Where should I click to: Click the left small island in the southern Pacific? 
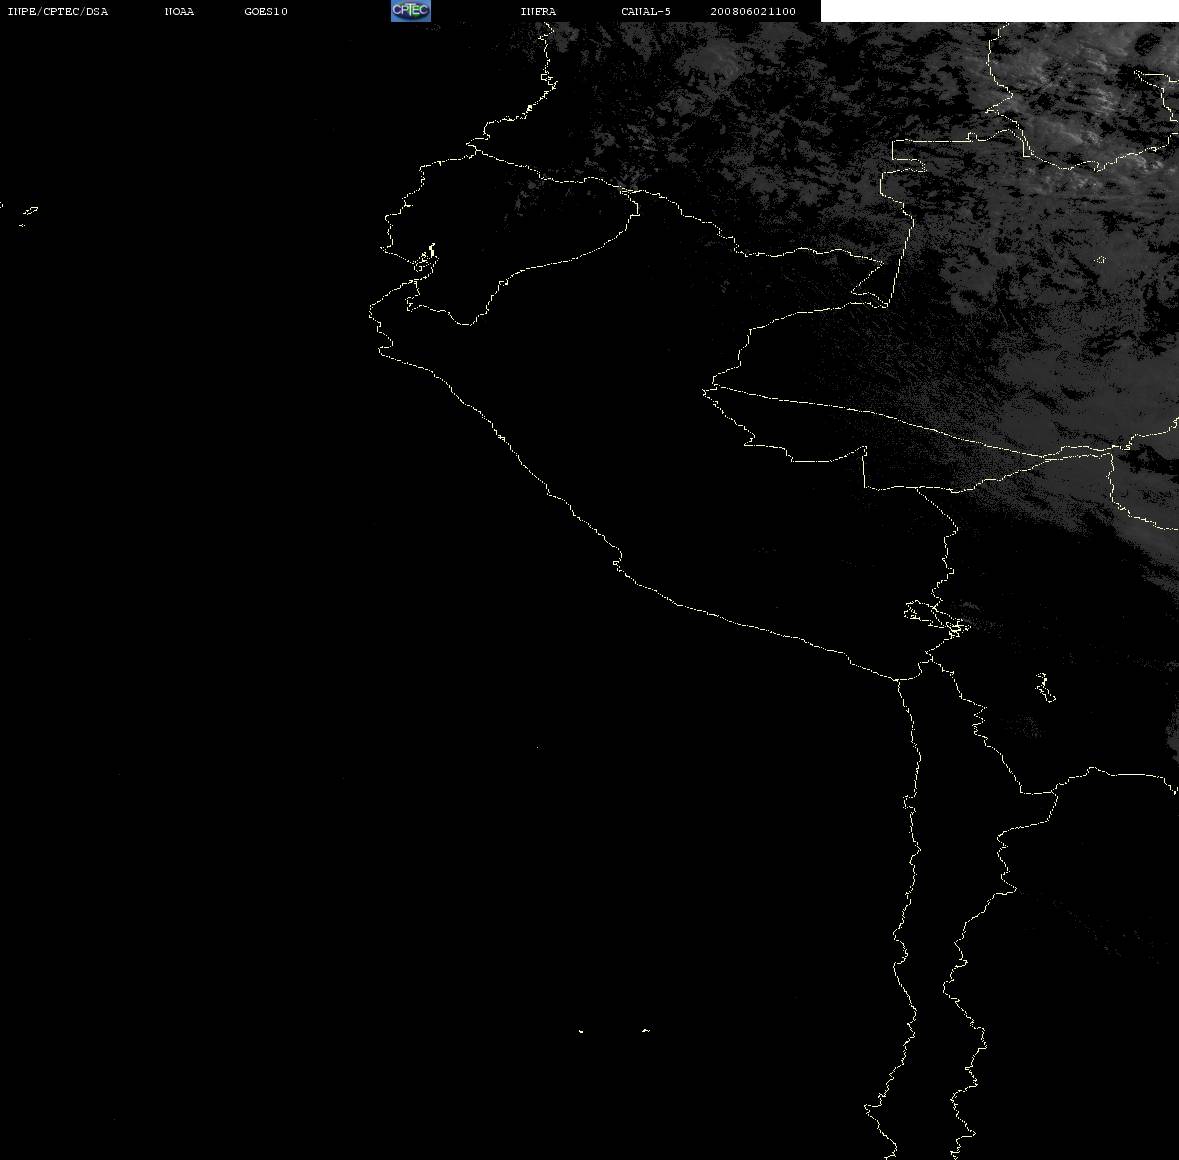580,1031
